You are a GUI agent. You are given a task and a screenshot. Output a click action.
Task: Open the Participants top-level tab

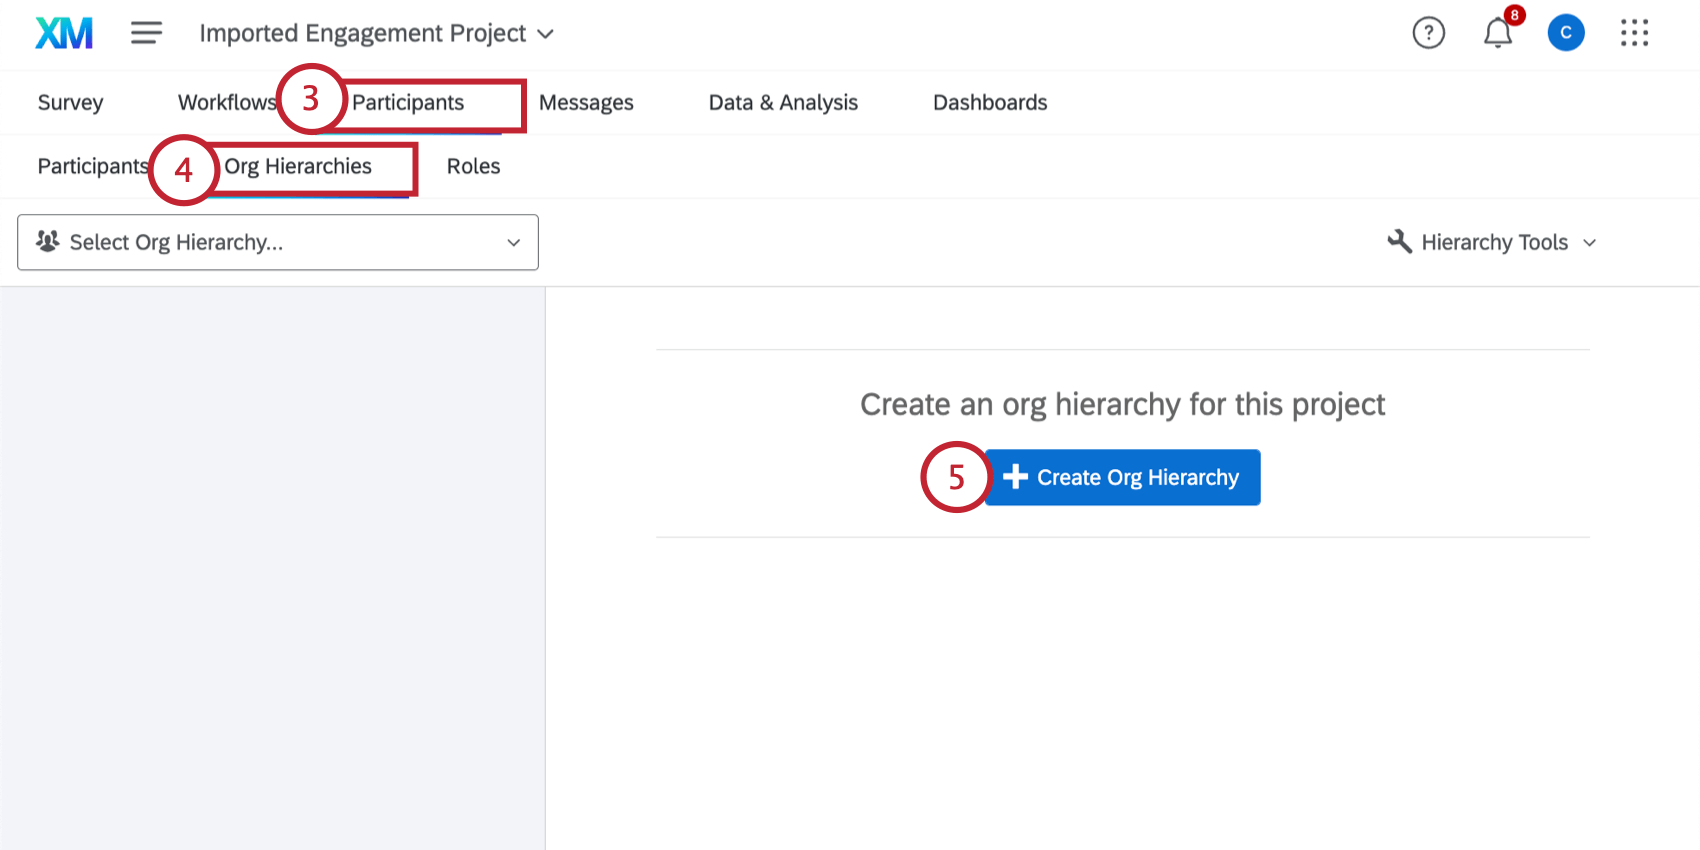pyautogui.click(x=408, y=103)
